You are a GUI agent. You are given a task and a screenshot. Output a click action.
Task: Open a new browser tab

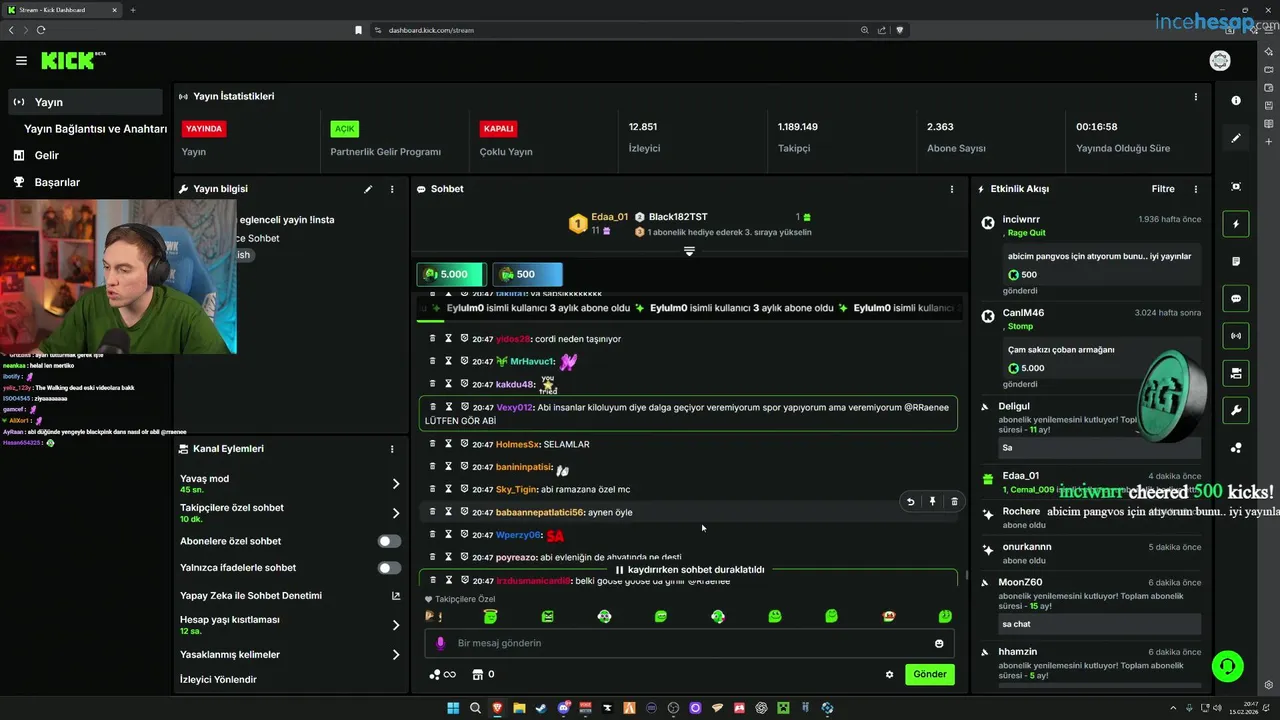(133, 10)
